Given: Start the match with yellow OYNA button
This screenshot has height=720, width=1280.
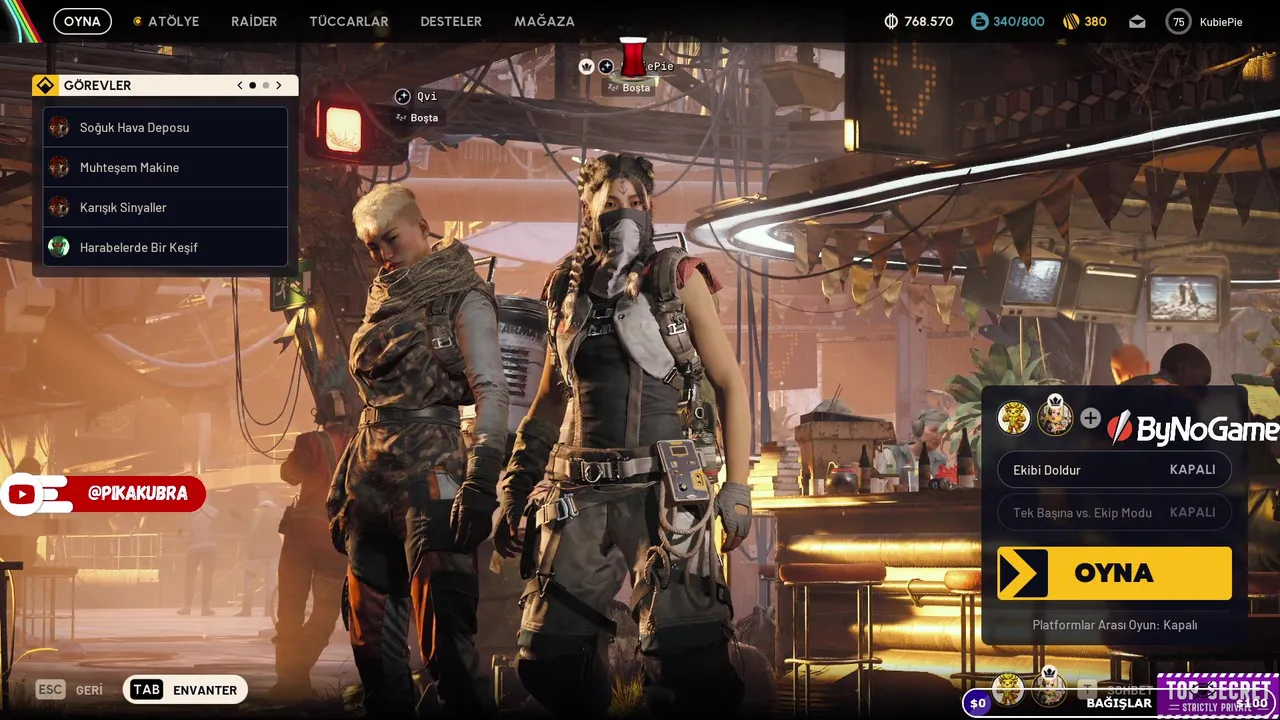Looking at the screenshot, I should point(1114,573).
